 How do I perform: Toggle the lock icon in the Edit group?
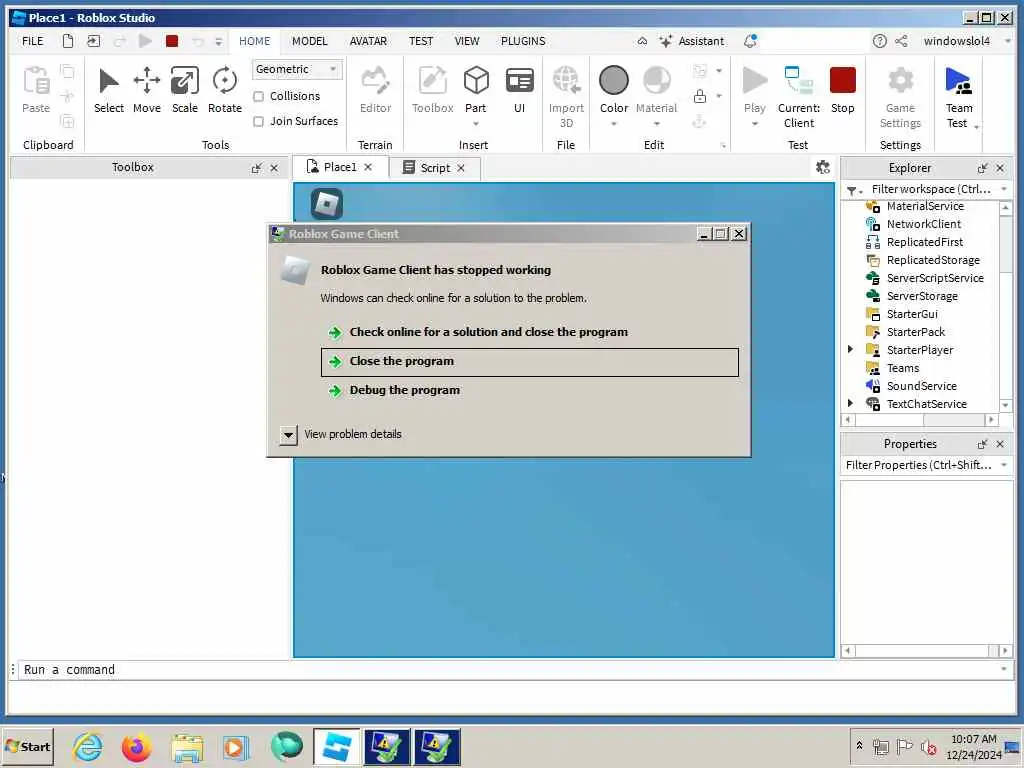pyautogui.click(x=699, y=97)
